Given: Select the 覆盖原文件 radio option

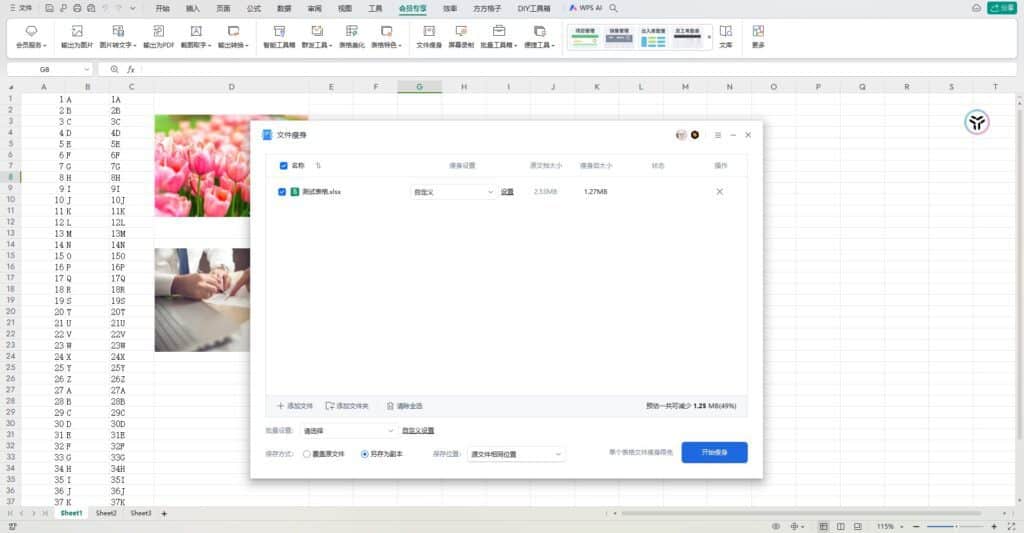Looking at the screenshot, I should click(x=306, y=454).
